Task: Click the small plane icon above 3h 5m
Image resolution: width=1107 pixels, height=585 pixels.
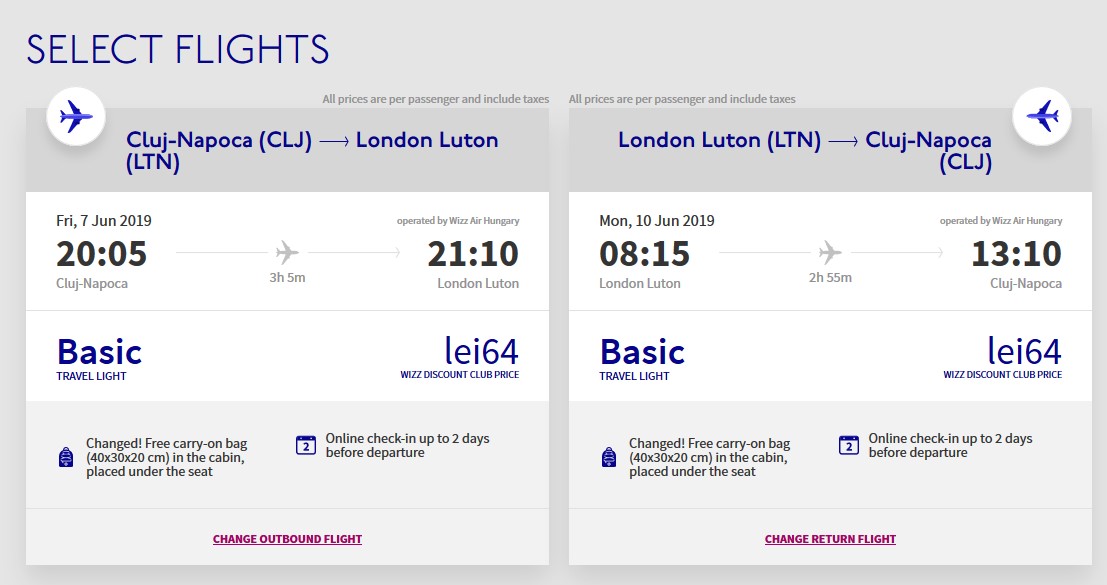Action: coord(287,252)
